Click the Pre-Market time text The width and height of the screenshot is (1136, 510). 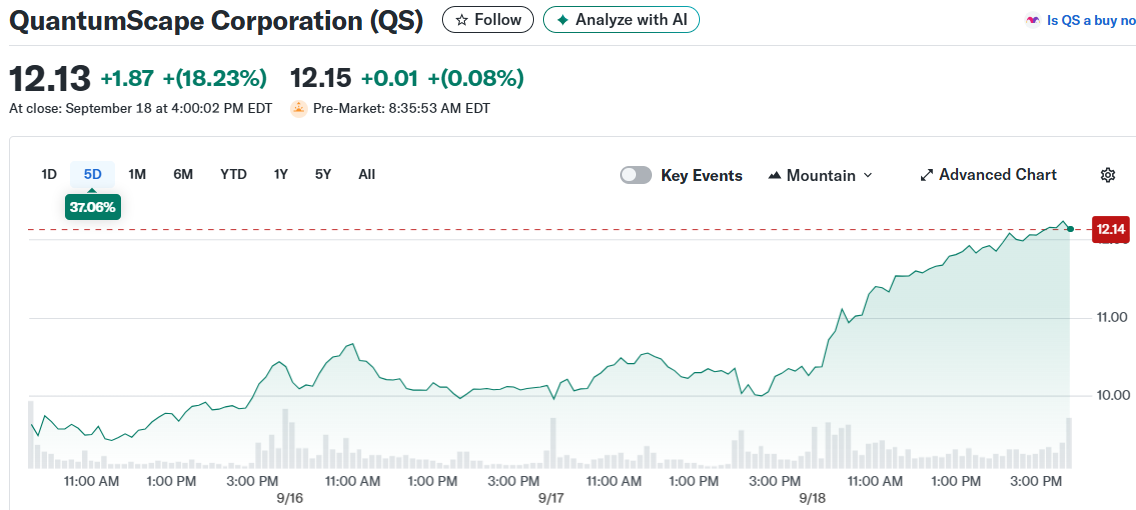click(401, 109)
